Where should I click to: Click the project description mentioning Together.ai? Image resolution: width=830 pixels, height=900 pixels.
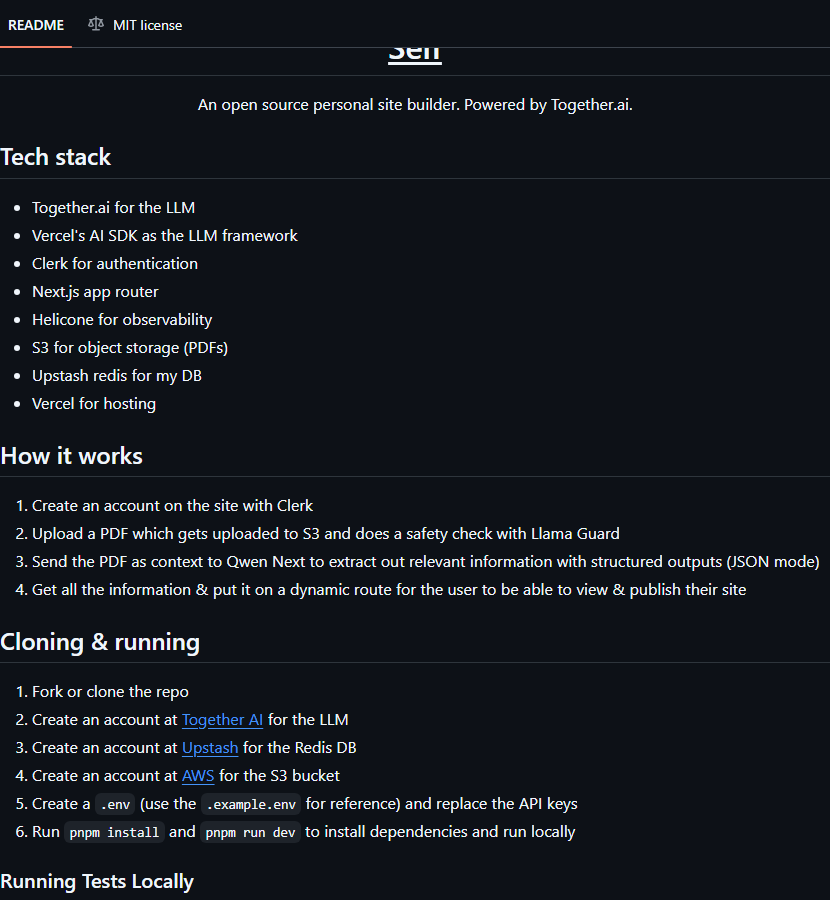point(415,105)
